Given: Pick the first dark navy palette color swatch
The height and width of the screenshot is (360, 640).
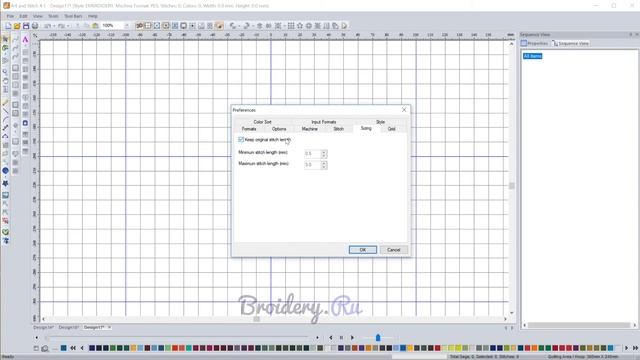Looking at the screenshot, I should click(x=92, y=348).
